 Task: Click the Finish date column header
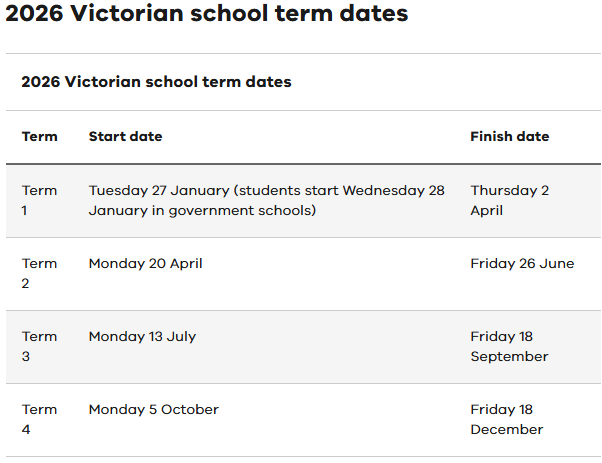[x=509, y=136]
